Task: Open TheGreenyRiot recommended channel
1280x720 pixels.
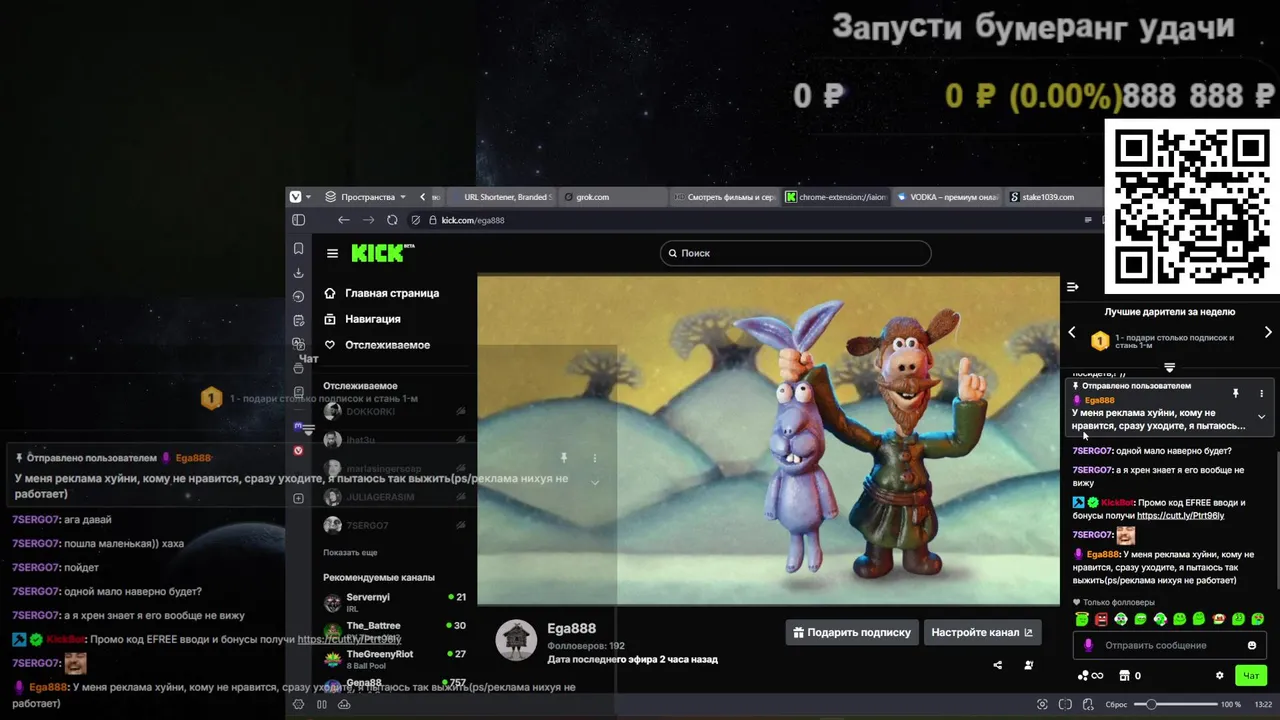Action: tap(395, 659)
